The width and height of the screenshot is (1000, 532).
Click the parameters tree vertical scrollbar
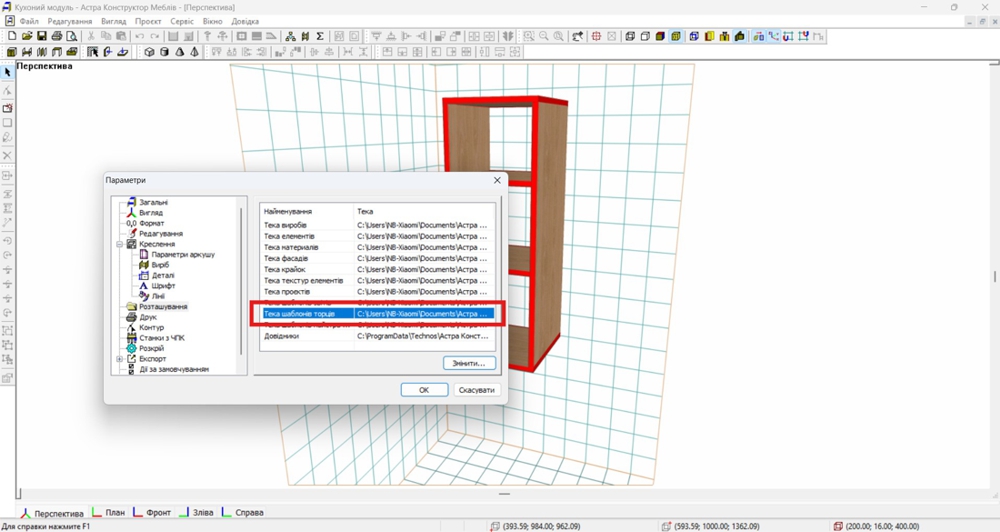(242, 281)
